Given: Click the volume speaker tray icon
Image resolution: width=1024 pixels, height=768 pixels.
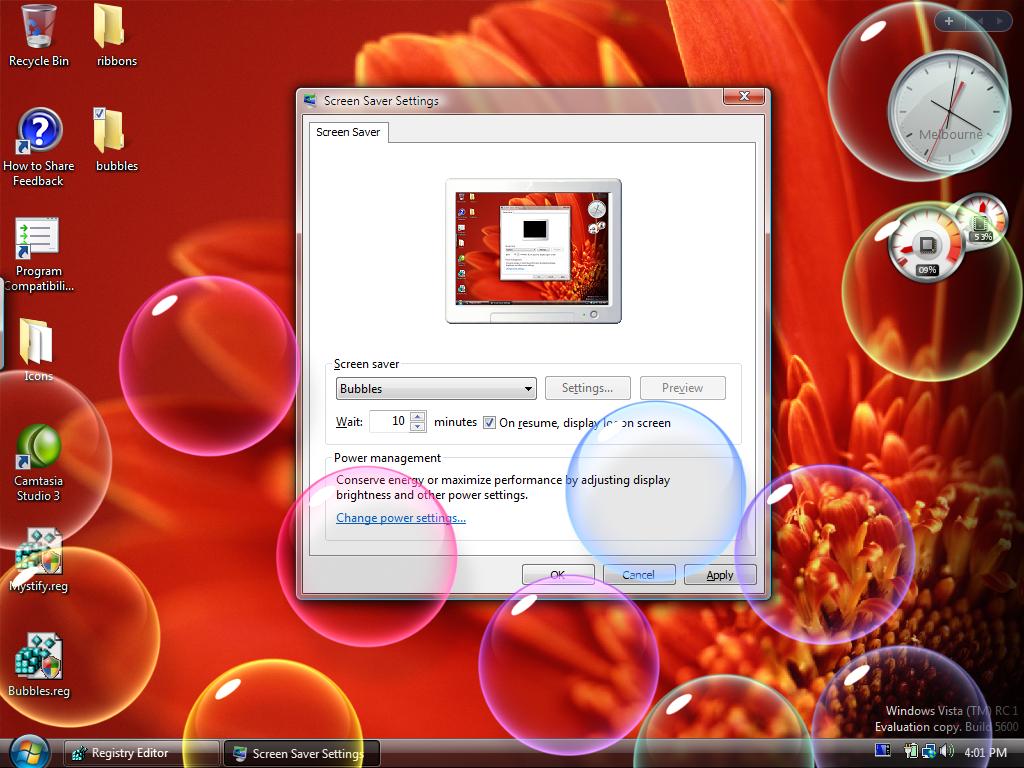Looking at the screenshot, I should click(x=946, y=751).
